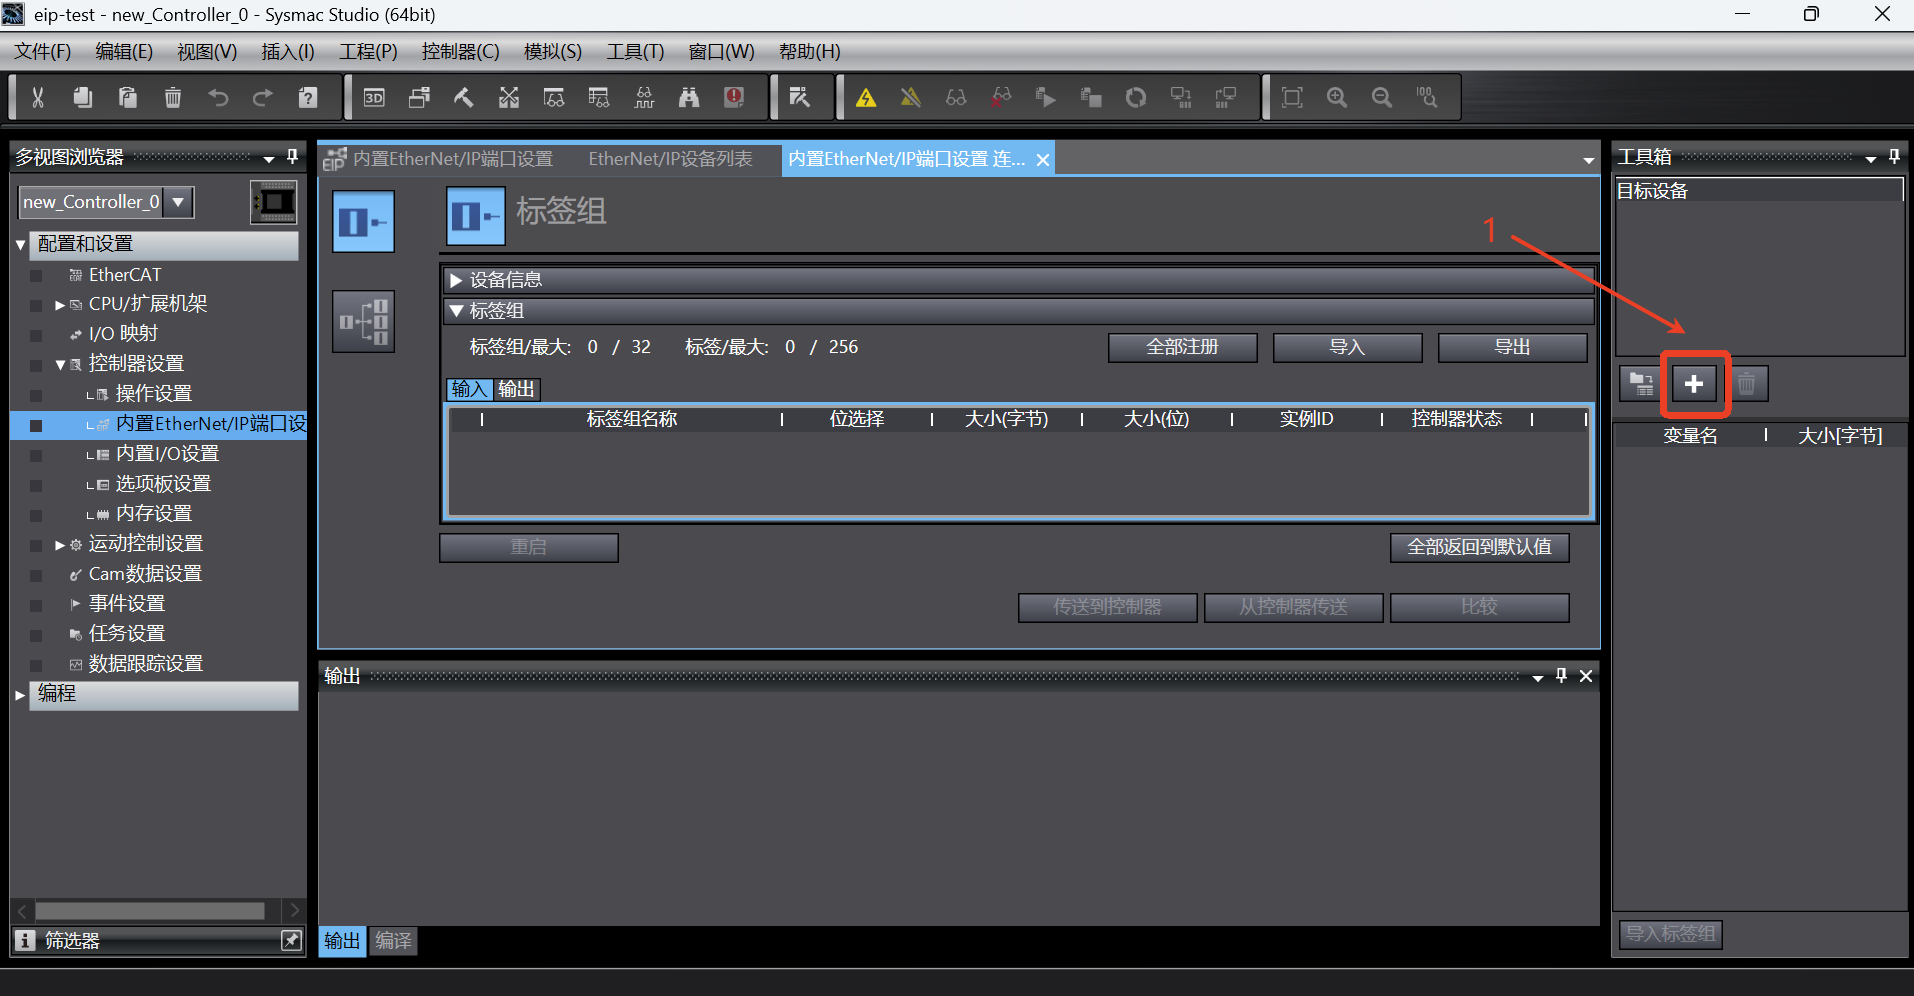Click the zoom in magnifier icon
1914x996 pixels.
click(x=1337, y=97)
